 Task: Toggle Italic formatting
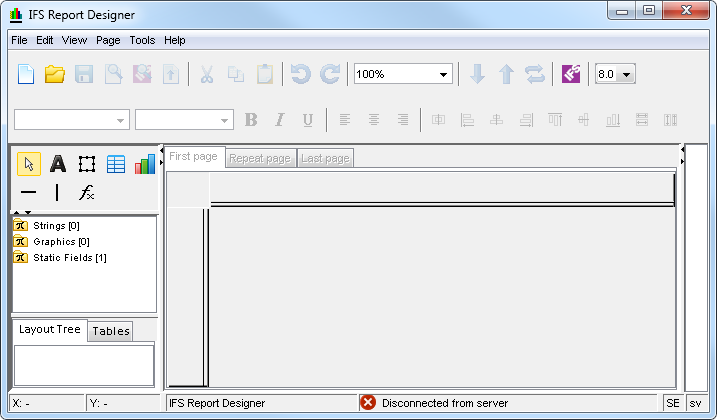(279, 120)
